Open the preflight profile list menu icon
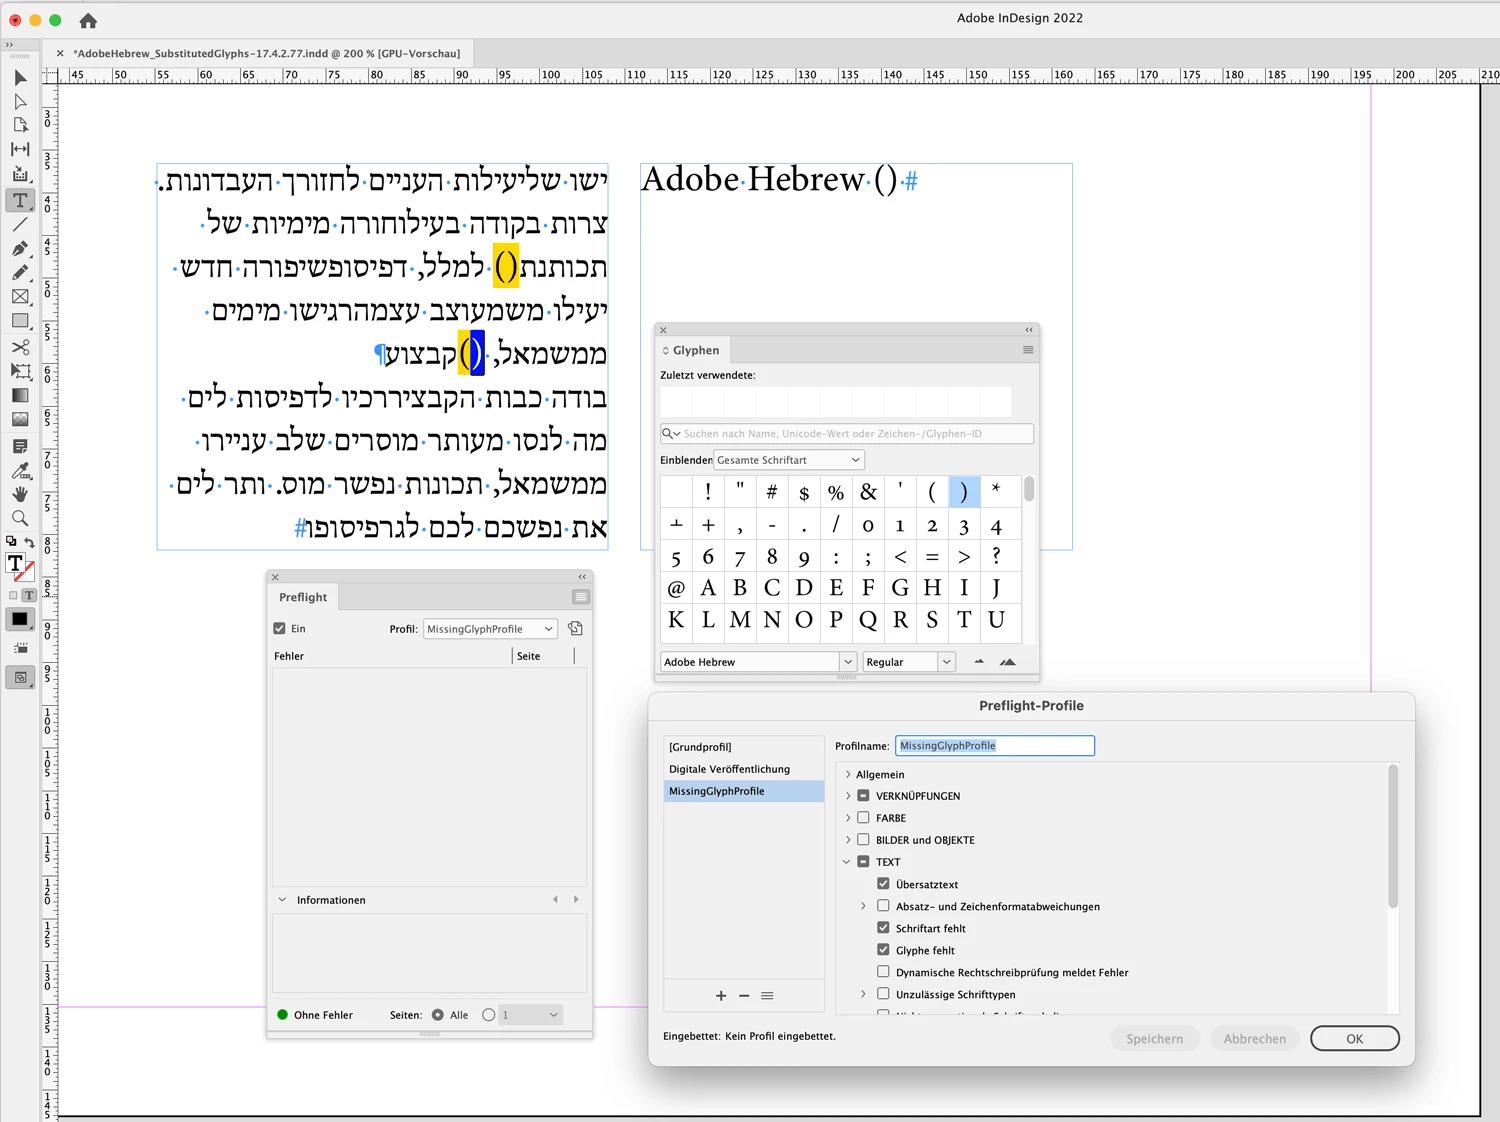 (767, 996)
